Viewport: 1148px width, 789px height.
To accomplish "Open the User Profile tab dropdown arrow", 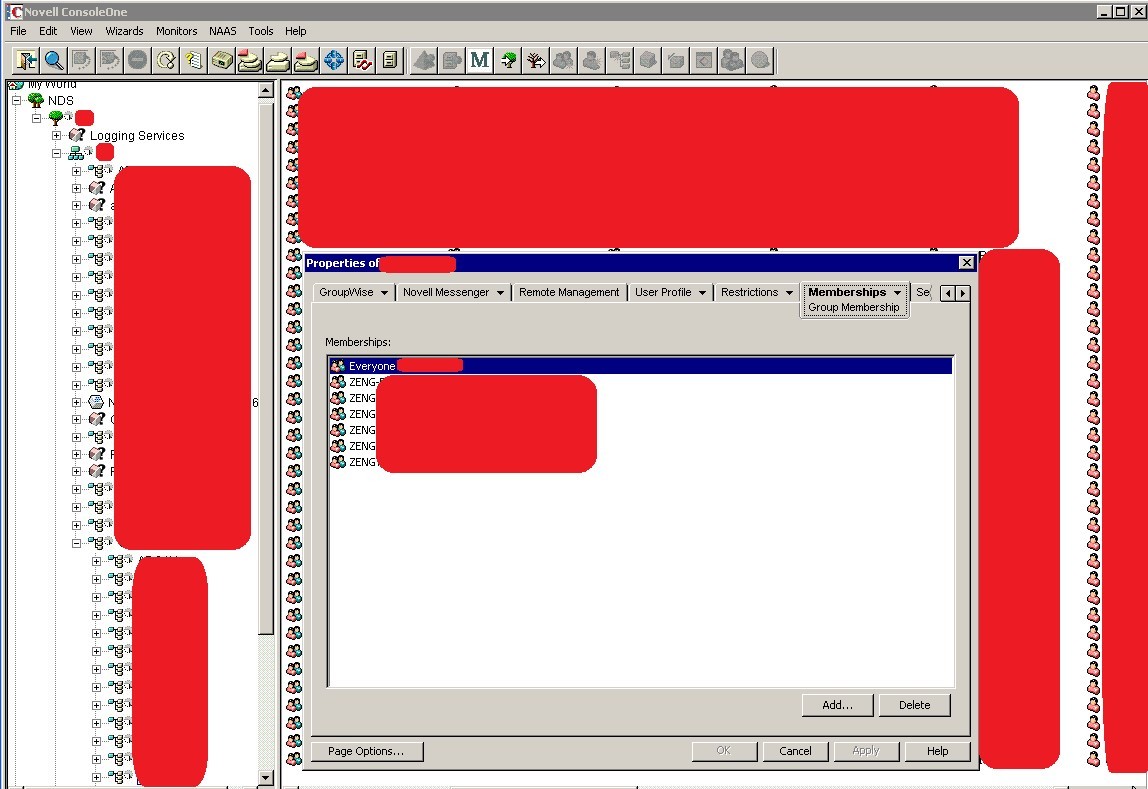I will 702,293.
